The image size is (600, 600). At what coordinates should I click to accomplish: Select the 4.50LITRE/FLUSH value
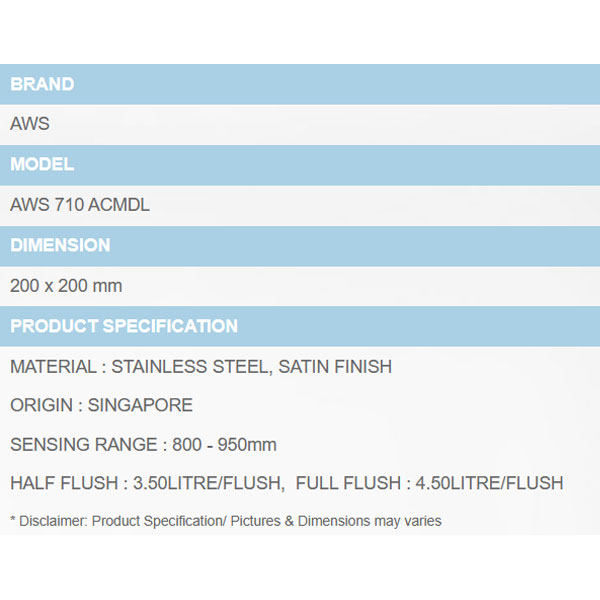[x=488, y=484]
